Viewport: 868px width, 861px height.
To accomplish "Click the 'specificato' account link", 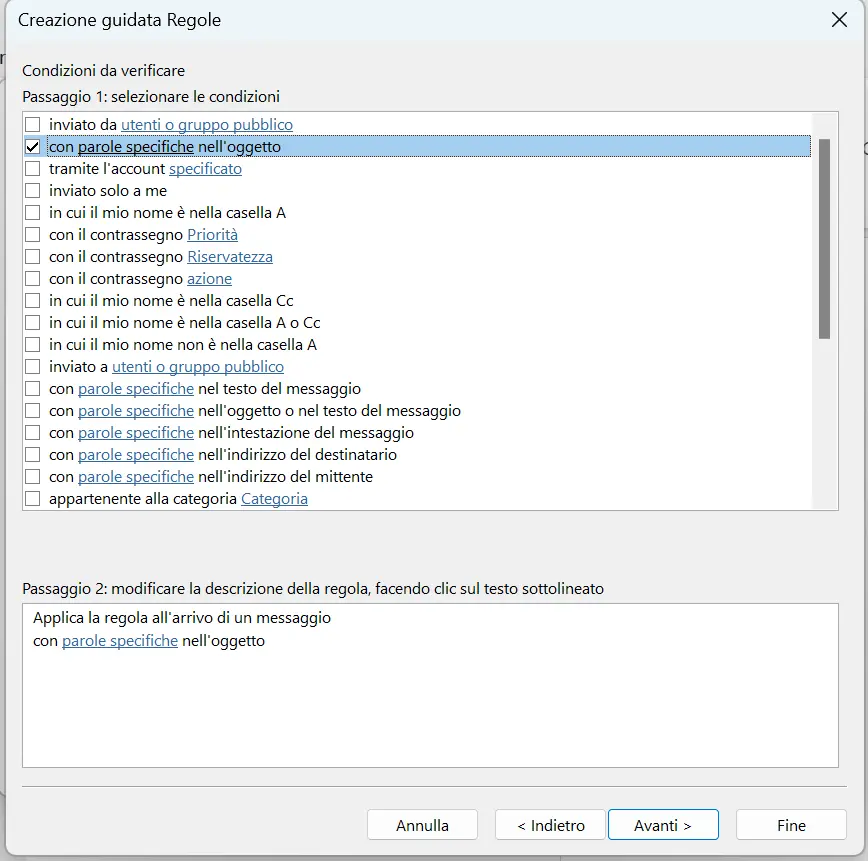I will (x=205, y=169).
